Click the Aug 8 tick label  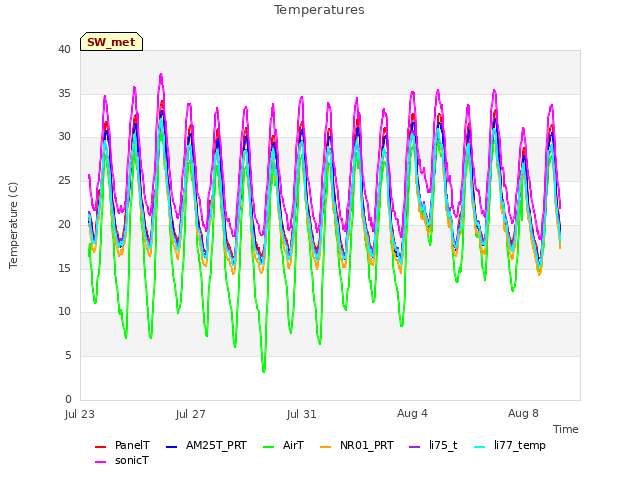523,413
